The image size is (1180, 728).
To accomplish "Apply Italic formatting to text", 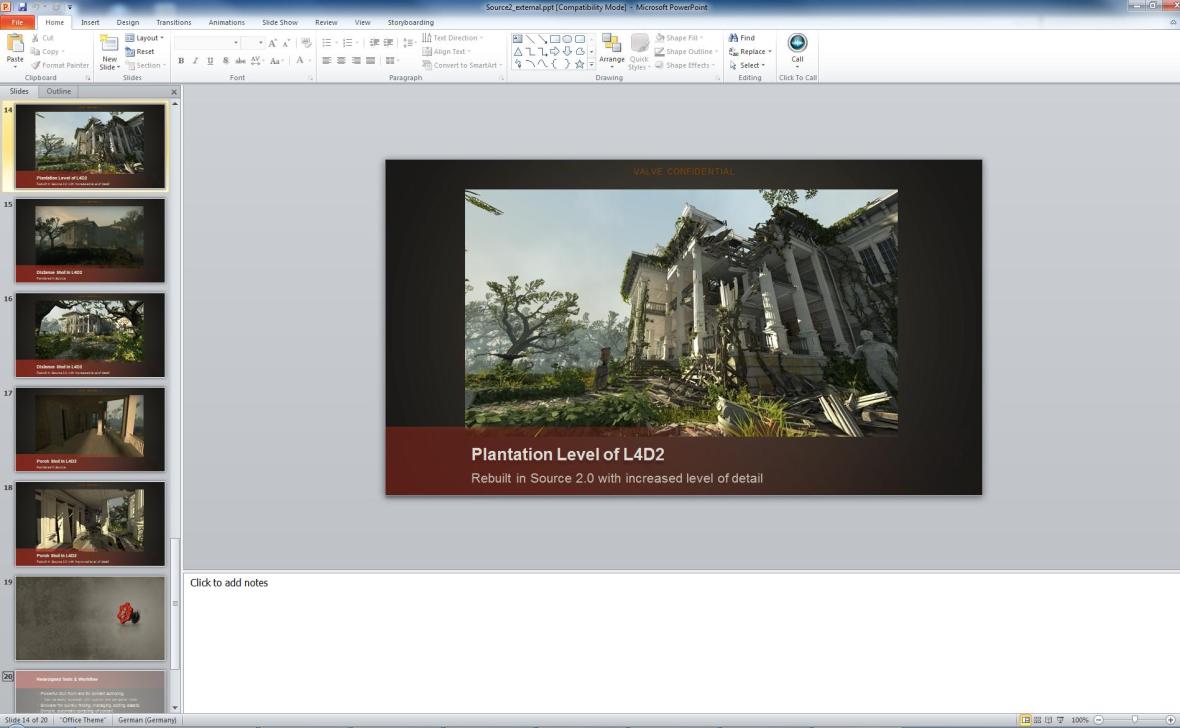I will (195, 60).
